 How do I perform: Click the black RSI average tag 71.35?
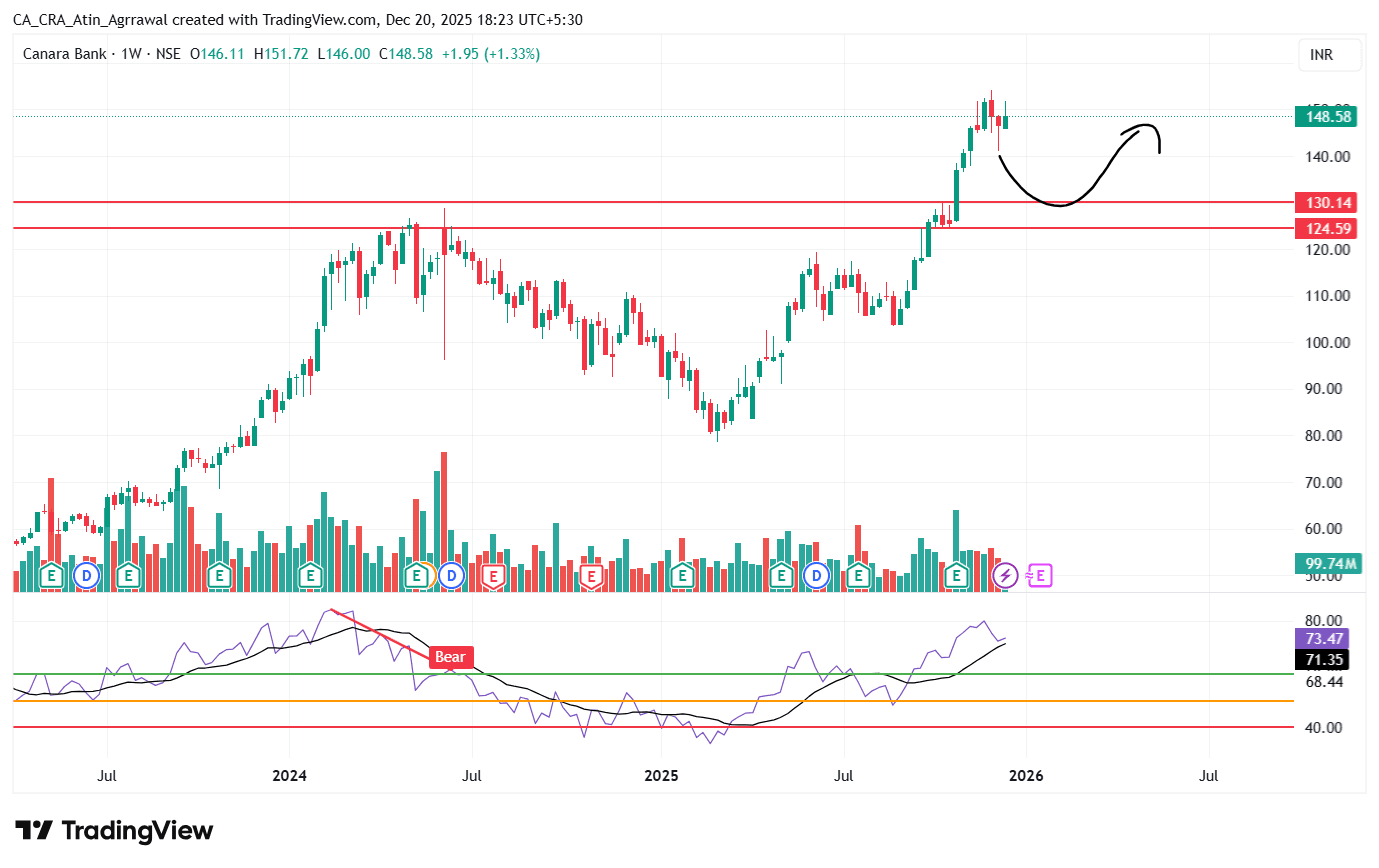pos(1323,659)
